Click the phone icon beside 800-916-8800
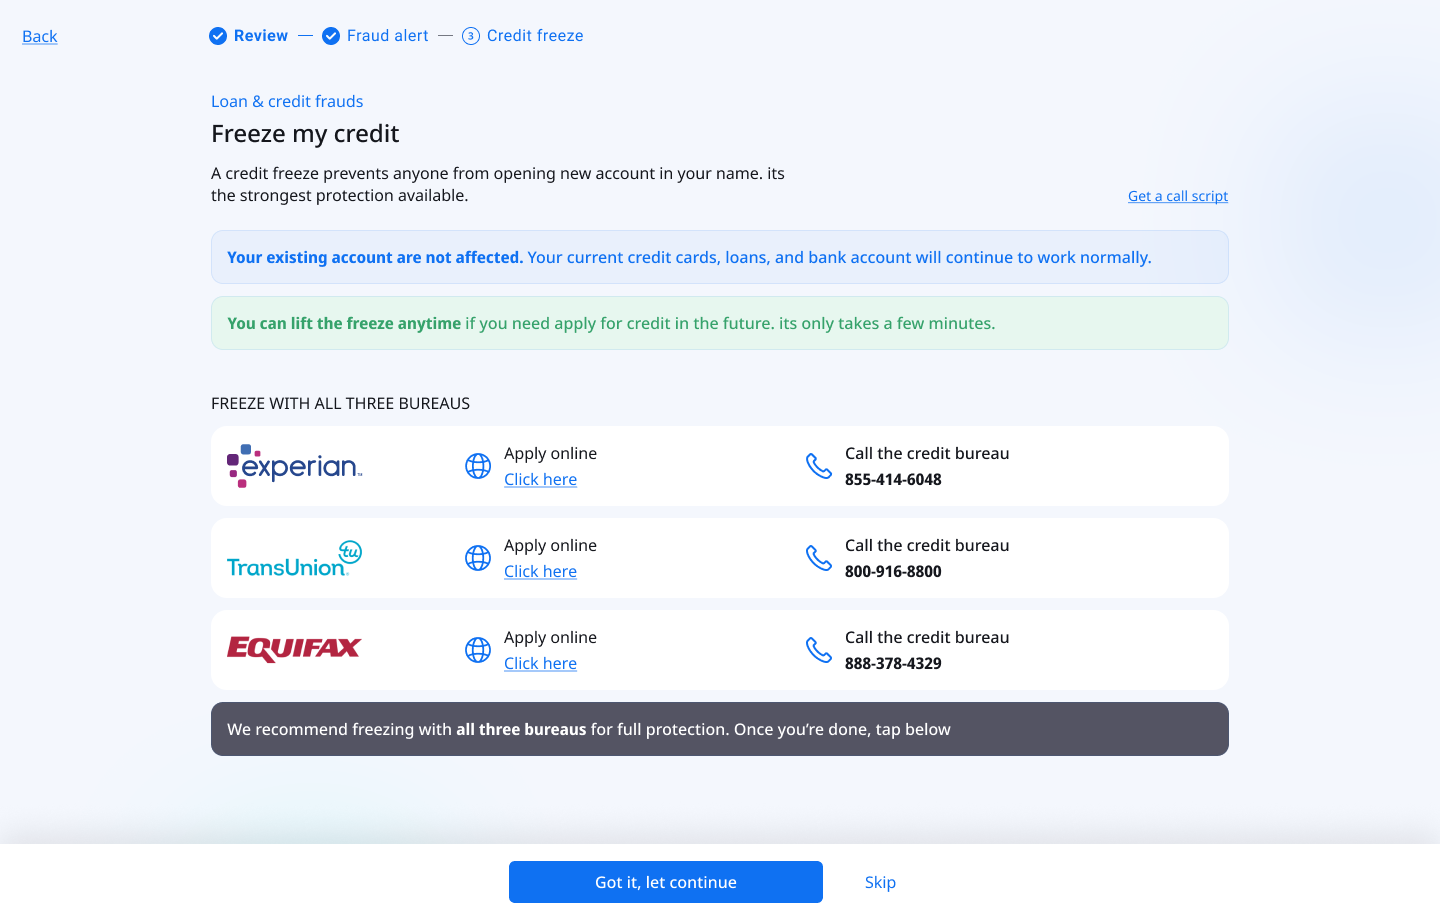 click(x=819, y=558)
